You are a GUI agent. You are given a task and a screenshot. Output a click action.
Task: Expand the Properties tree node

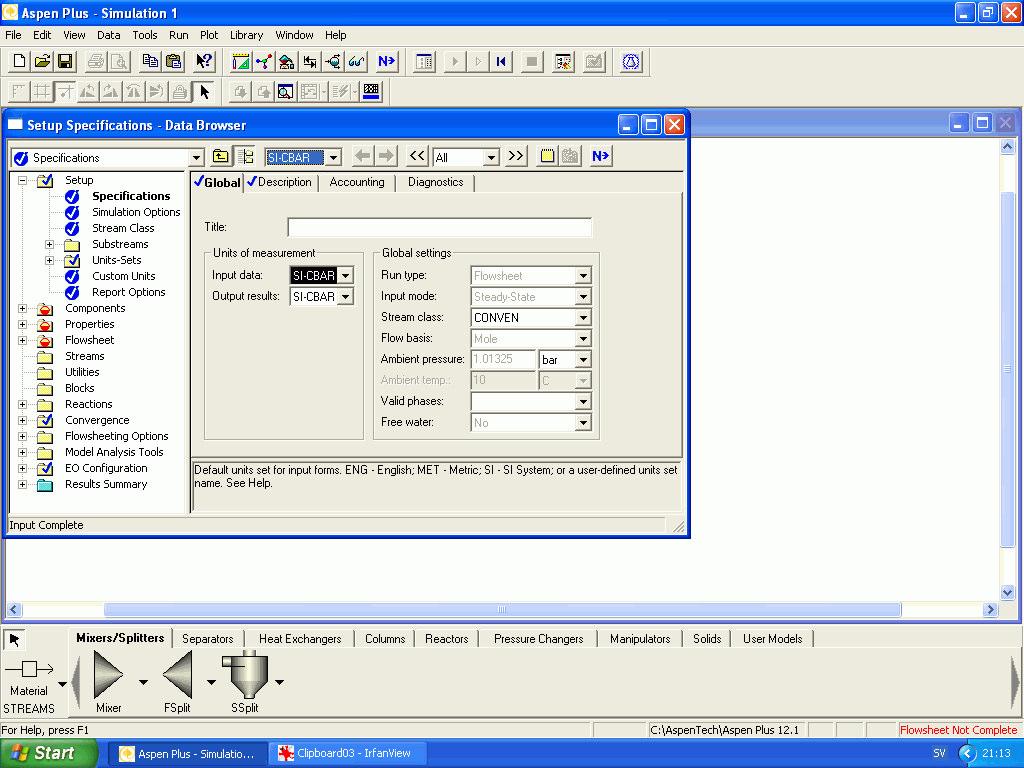[x=22, y=324]
